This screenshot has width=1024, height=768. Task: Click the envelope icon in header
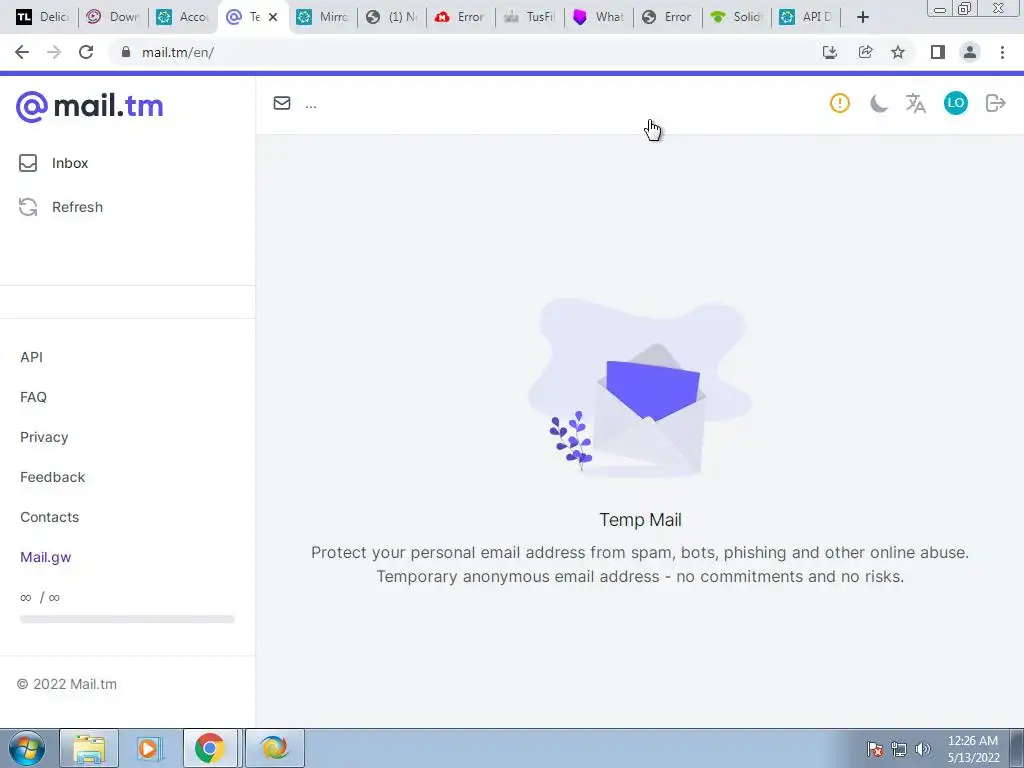pyautogui.click(x=282, y=103)
